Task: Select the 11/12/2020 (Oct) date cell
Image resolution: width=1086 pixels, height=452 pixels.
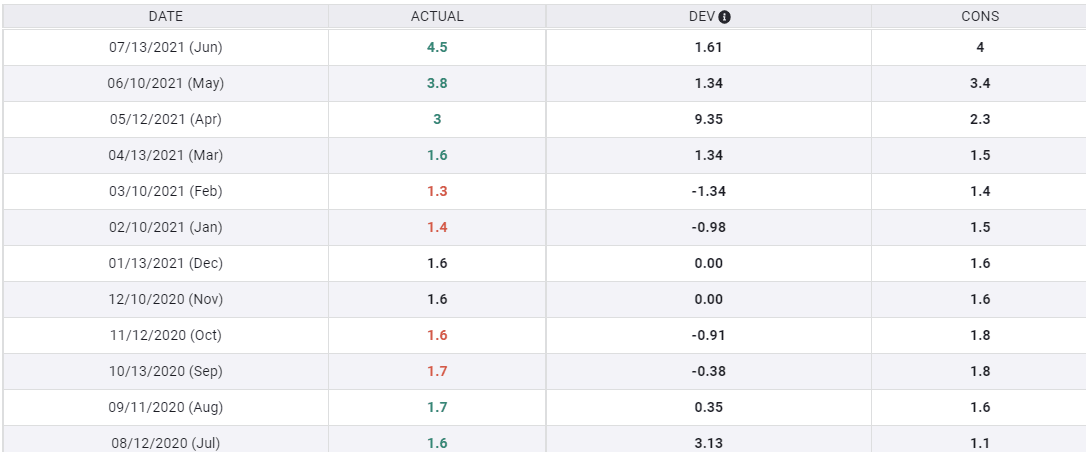Action: click(x=166, y=335)
